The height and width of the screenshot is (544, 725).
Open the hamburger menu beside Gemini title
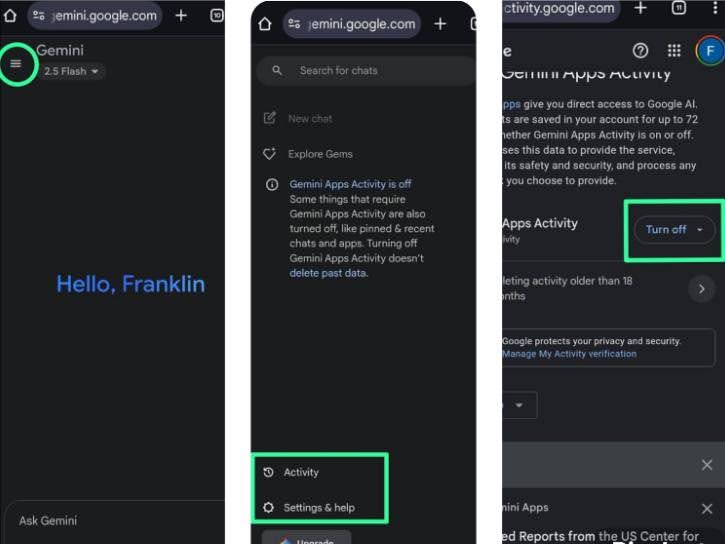tap(16, 64)
